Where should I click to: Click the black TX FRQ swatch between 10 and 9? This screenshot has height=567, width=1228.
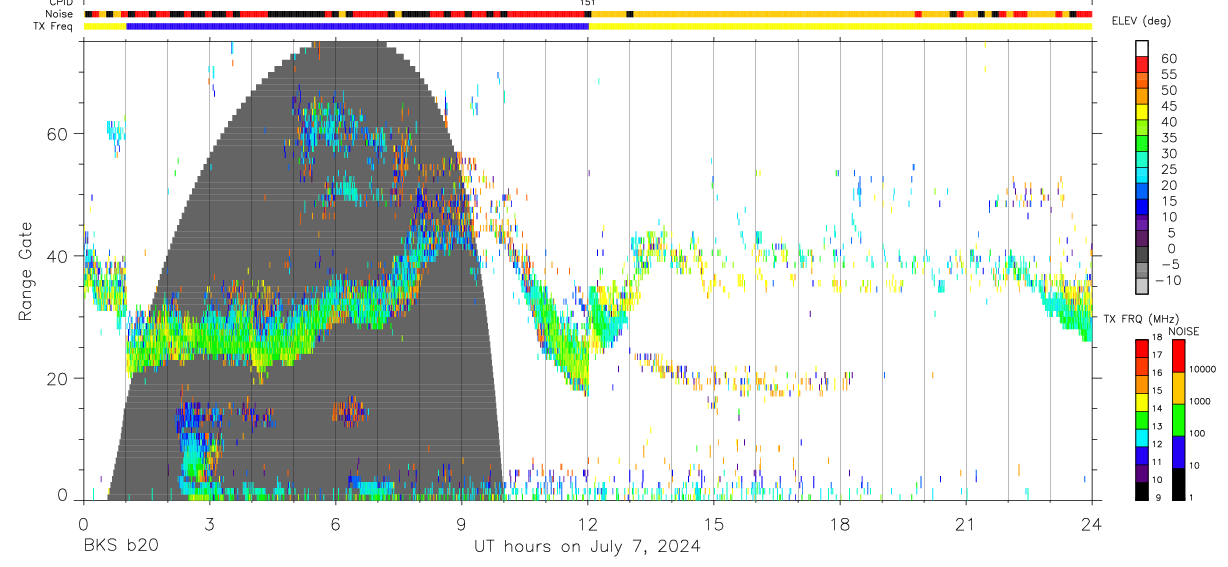tap(1141, 491)
